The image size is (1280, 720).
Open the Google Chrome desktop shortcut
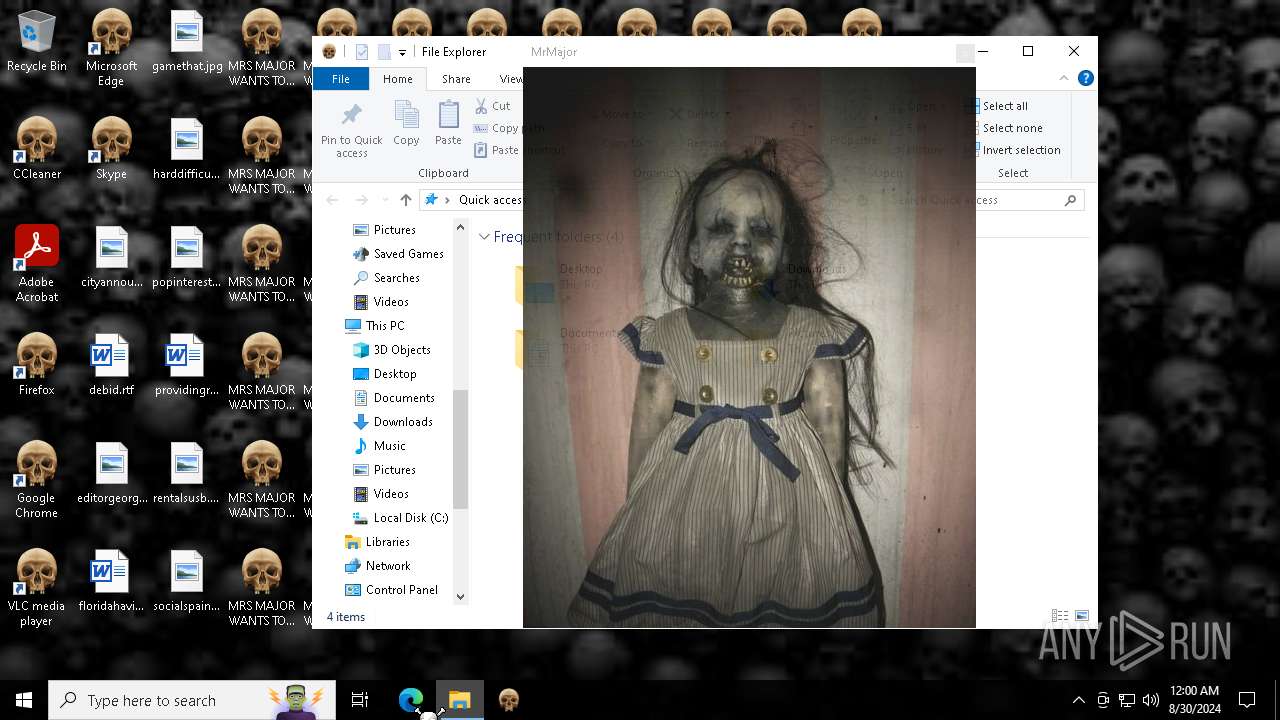pyautogui.click(x=37, y=480)
